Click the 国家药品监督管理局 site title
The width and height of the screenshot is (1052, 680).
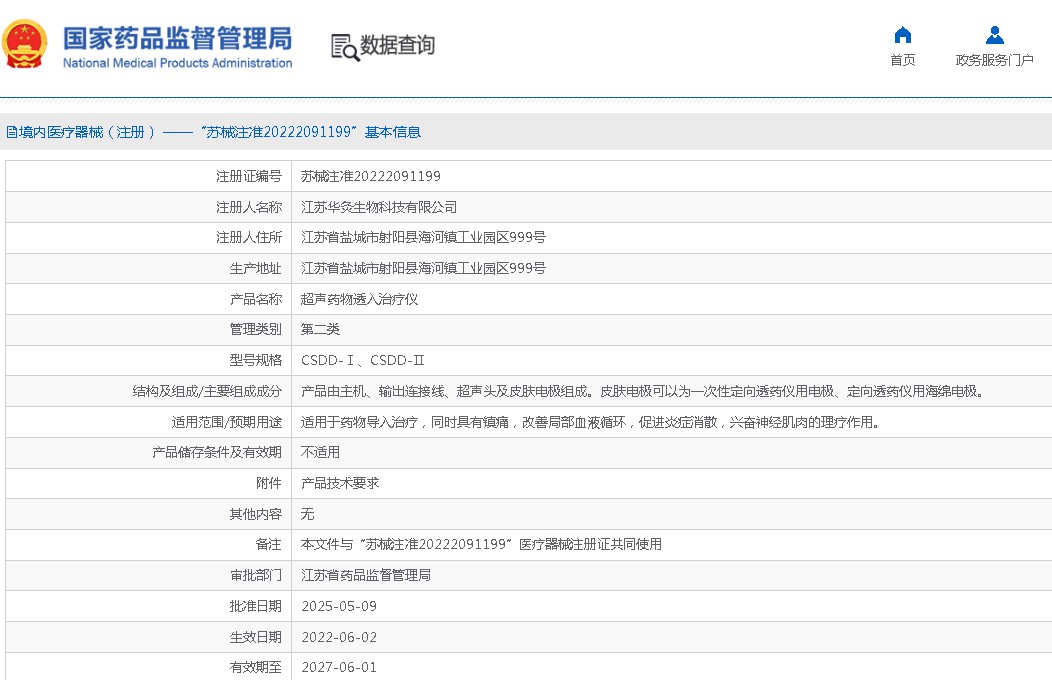pyautogui.click(x=177, y=38)
